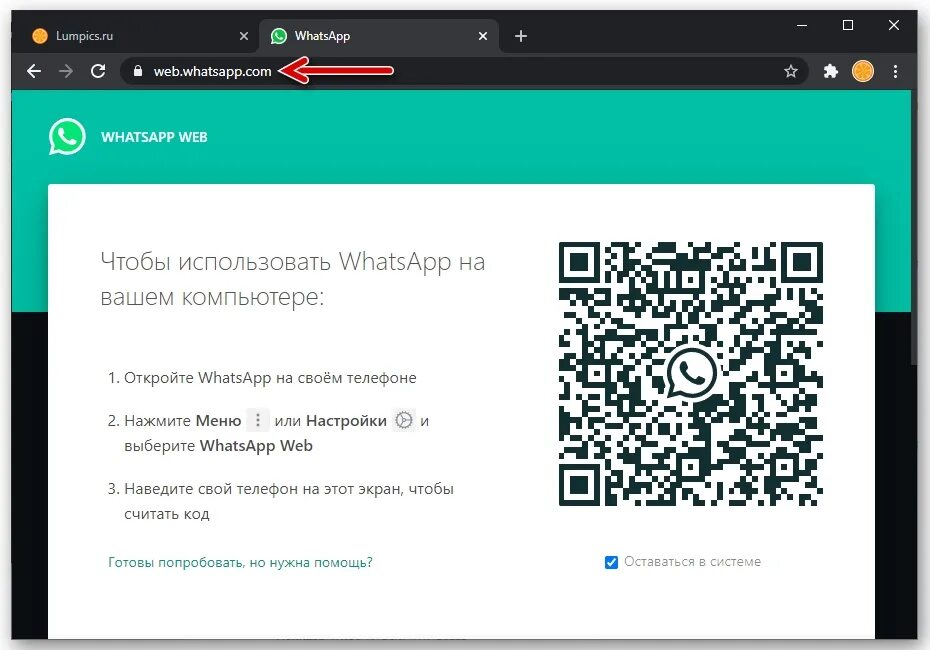Image resolution: width=930 pixels, height=650 pixels.
Task: Reload the WhatsApp Web page
Action: pyautogui.click(x=98, y=71)
